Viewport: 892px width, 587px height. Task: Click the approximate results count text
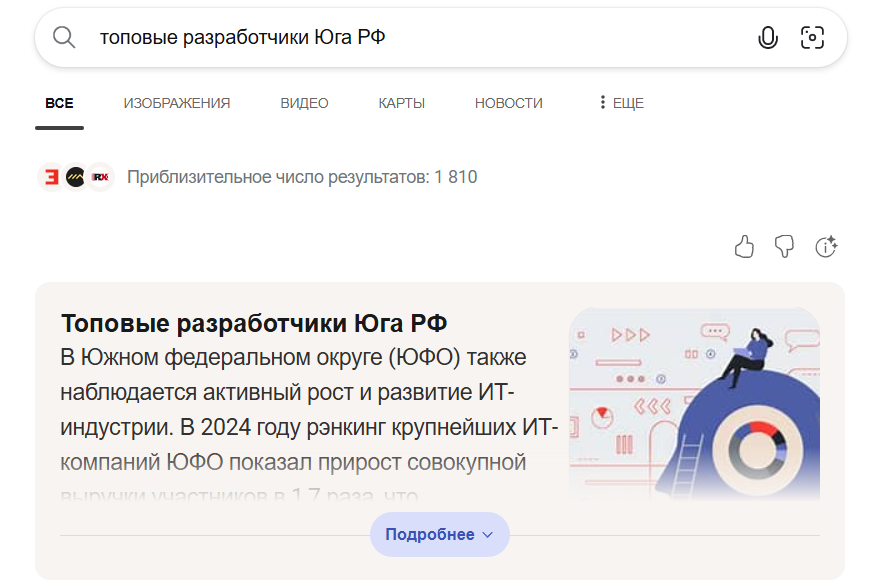(302, 177)
